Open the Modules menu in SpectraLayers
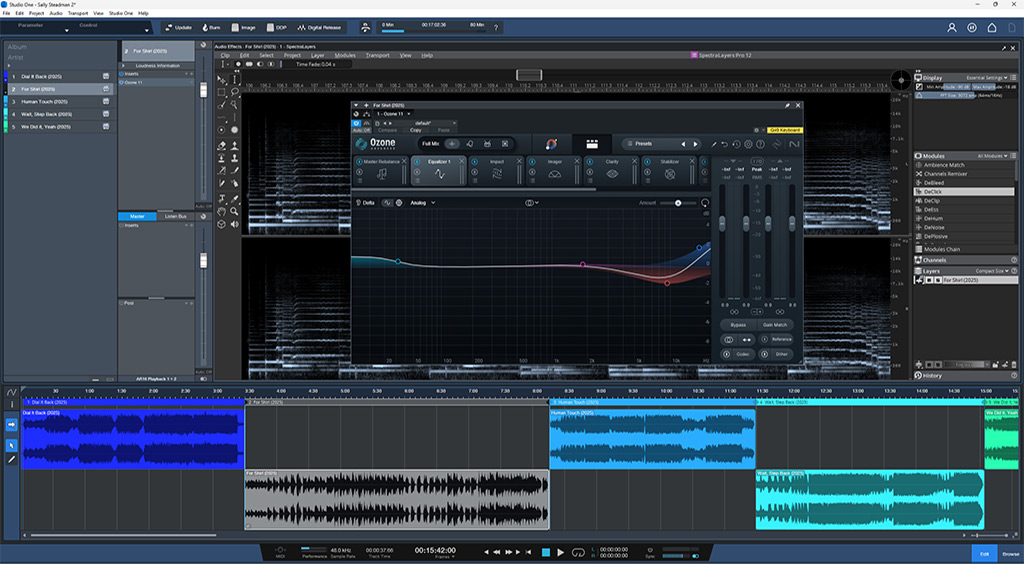Viewport: 1024px width, 564px height. (345, 55)
